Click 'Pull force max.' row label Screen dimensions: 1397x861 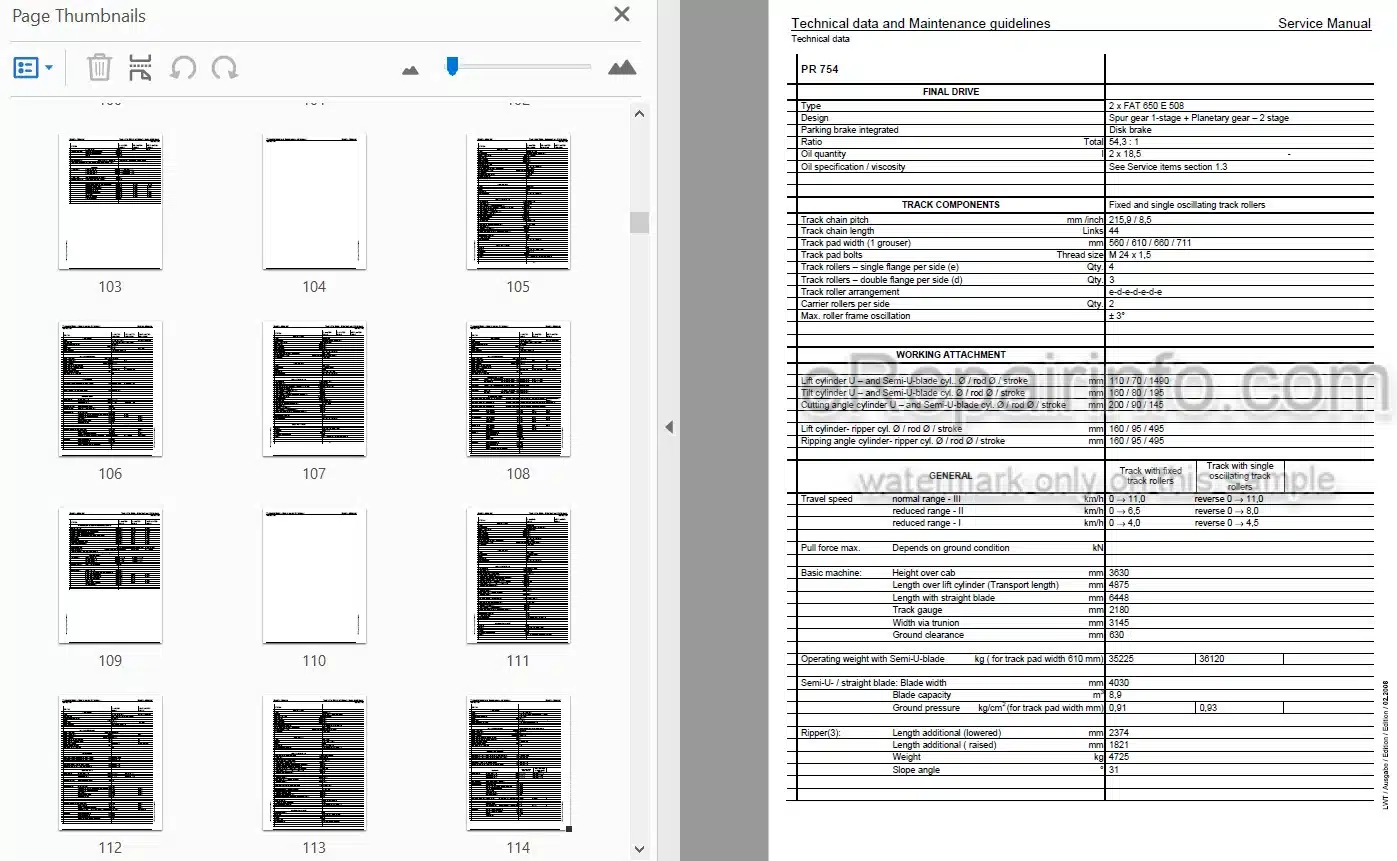[830, 548]
